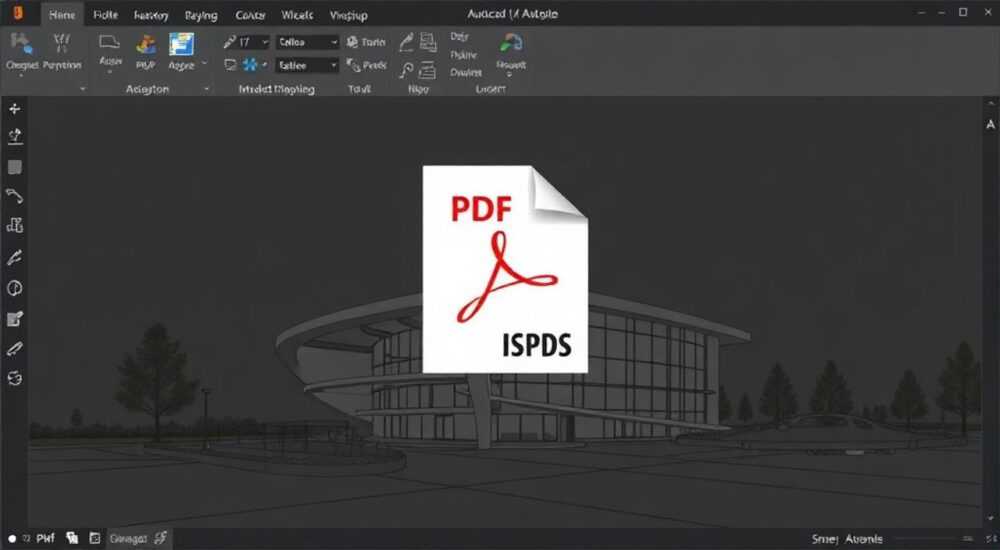
Task: Open the lower combo box under Callea
Action: 307,65
